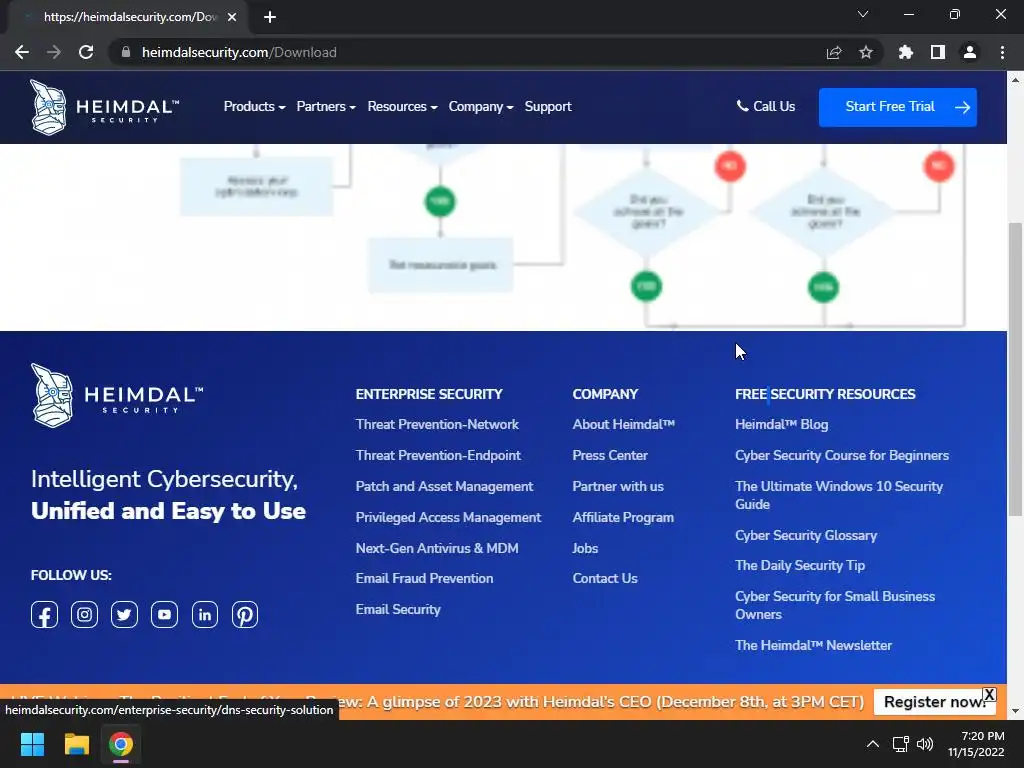
Task: Click Start Free Trial button
Action: point(898,107)
